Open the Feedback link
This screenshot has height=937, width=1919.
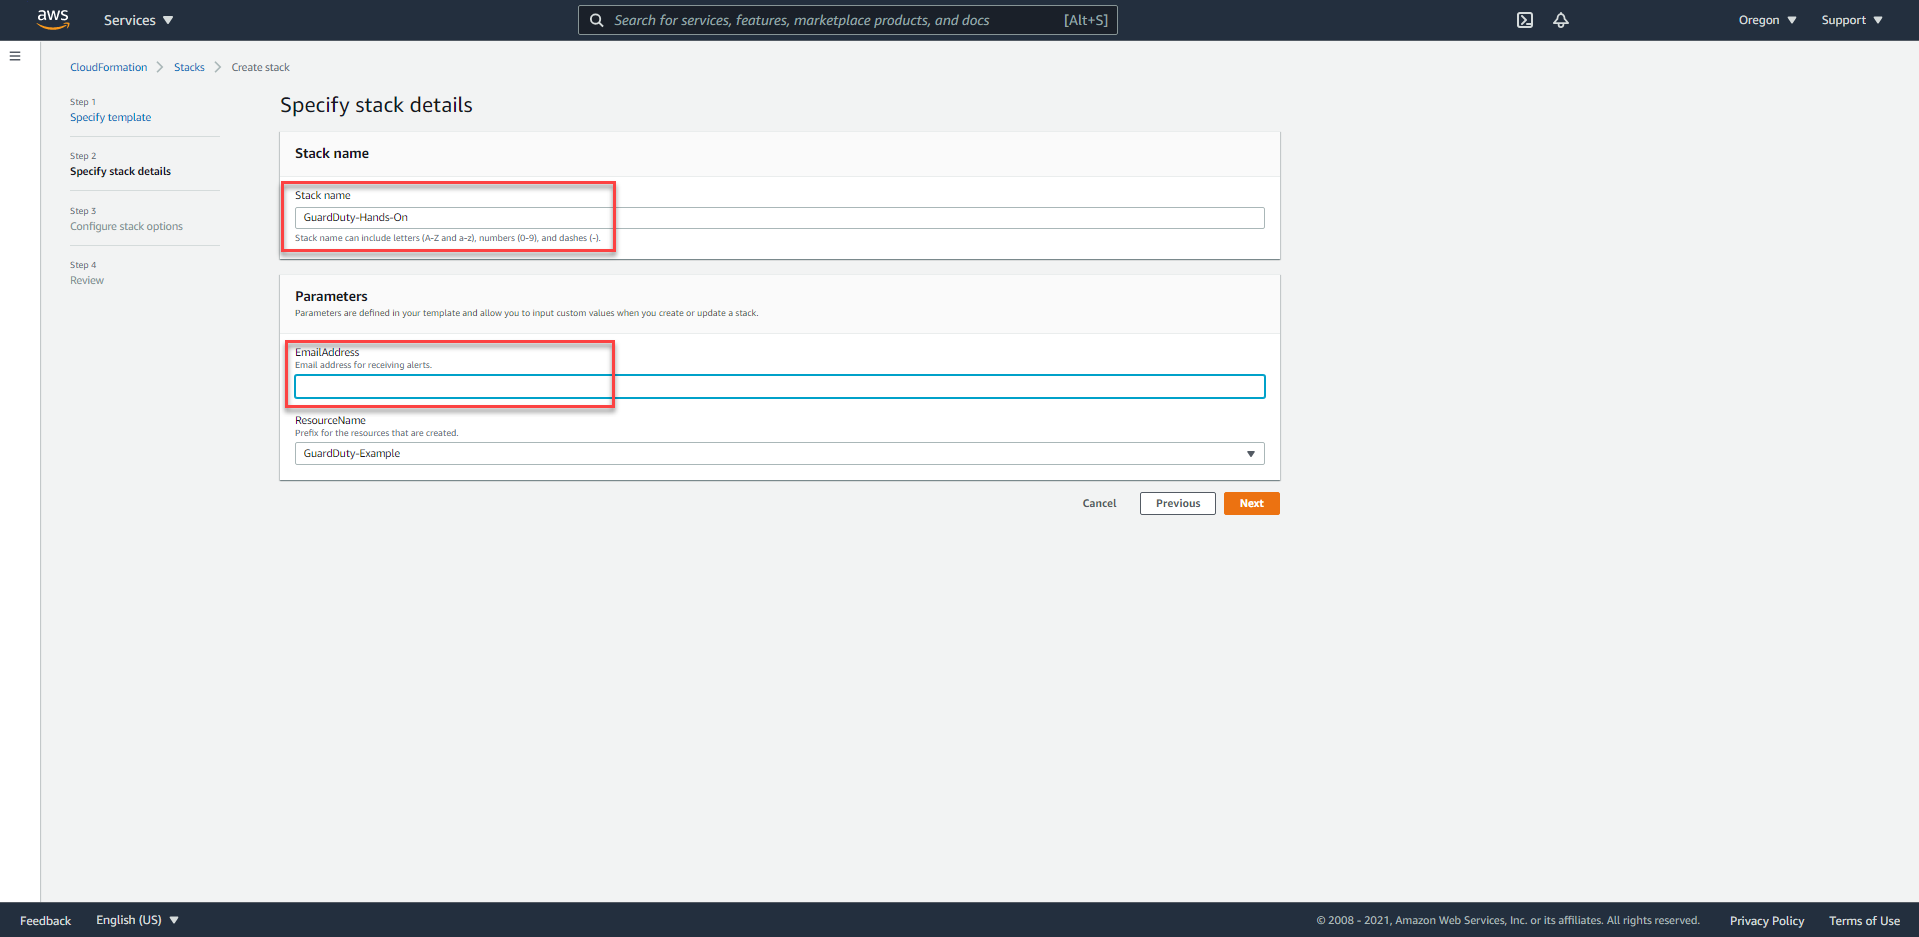45,920
